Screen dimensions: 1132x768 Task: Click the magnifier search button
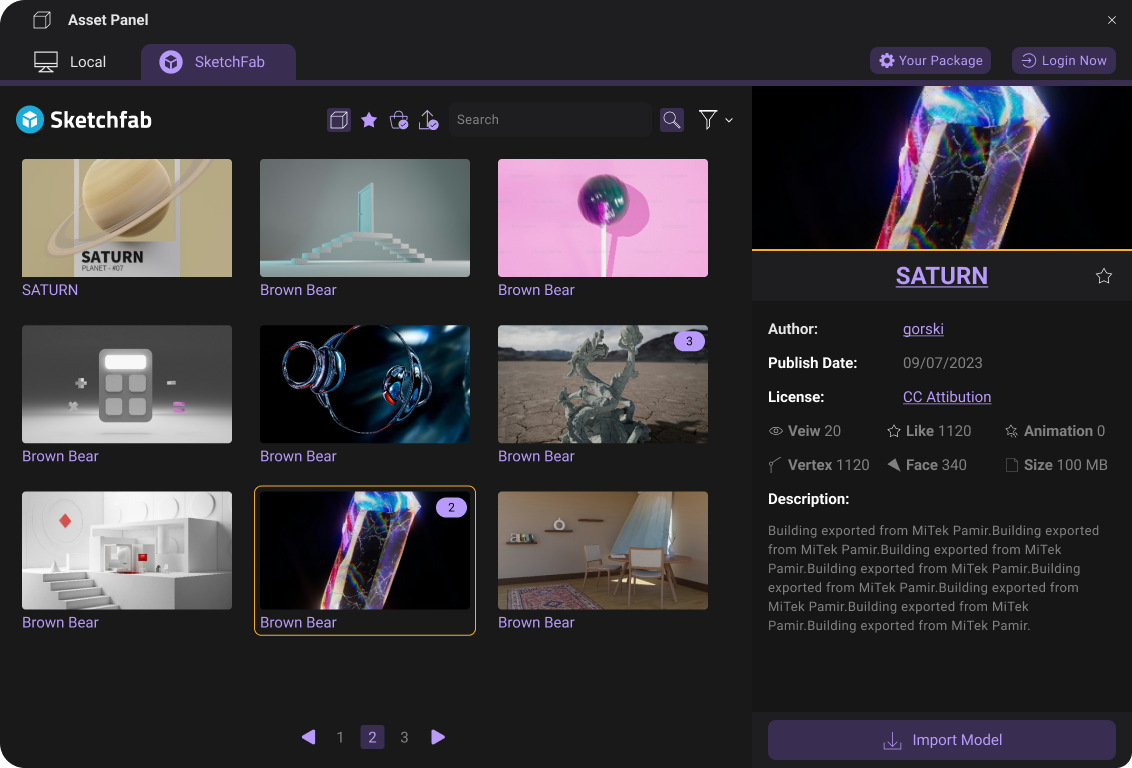[x=672, y=120]
